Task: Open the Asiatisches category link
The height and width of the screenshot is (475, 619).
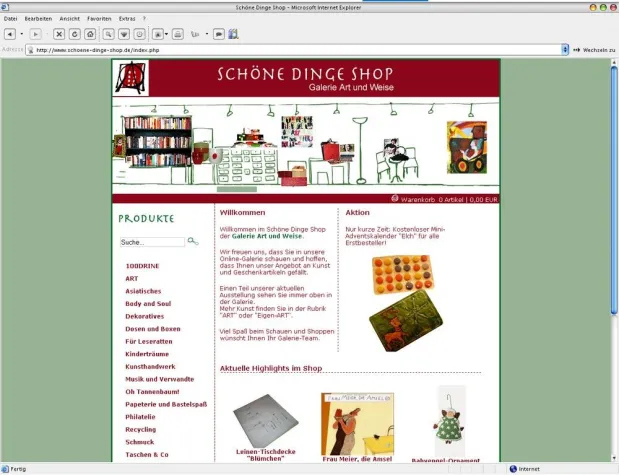Action: point(143,290)
